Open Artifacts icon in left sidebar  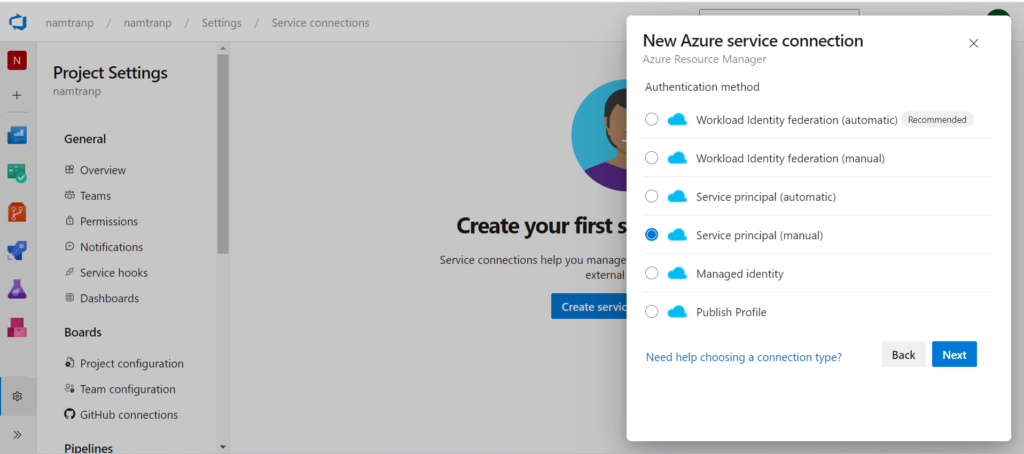[x=17, y=327]
